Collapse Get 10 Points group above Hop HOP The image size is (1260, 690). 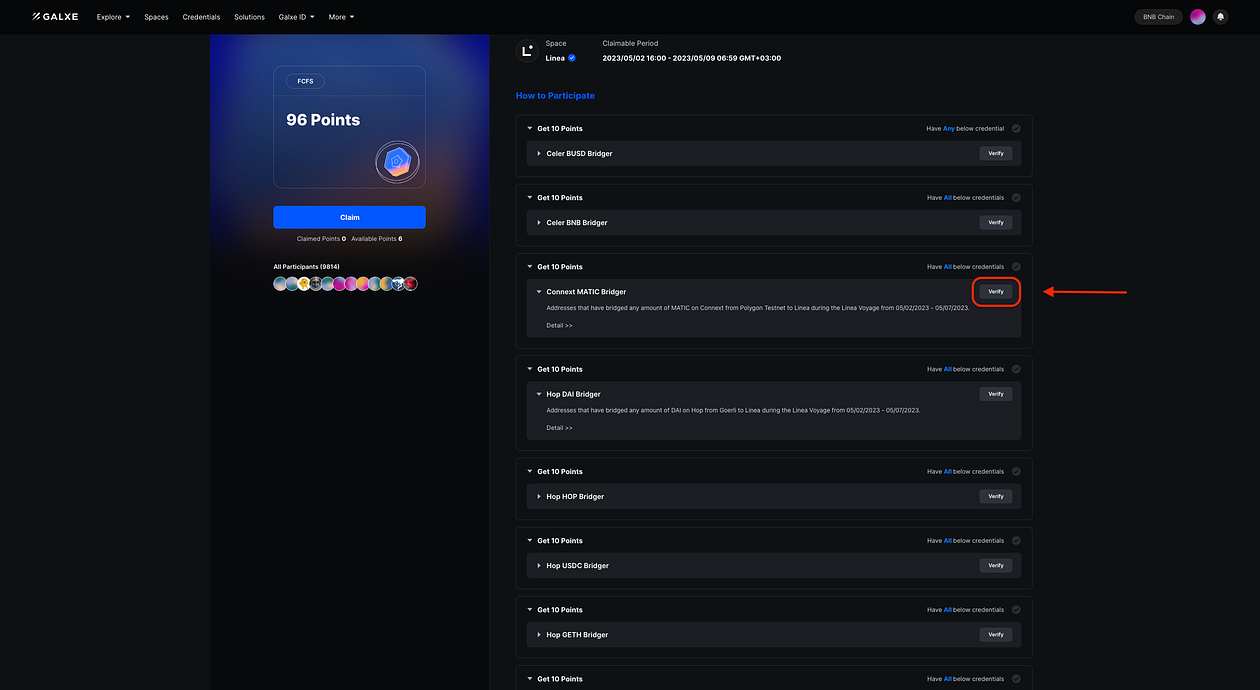pyautogui.click(x=530, y=472)
